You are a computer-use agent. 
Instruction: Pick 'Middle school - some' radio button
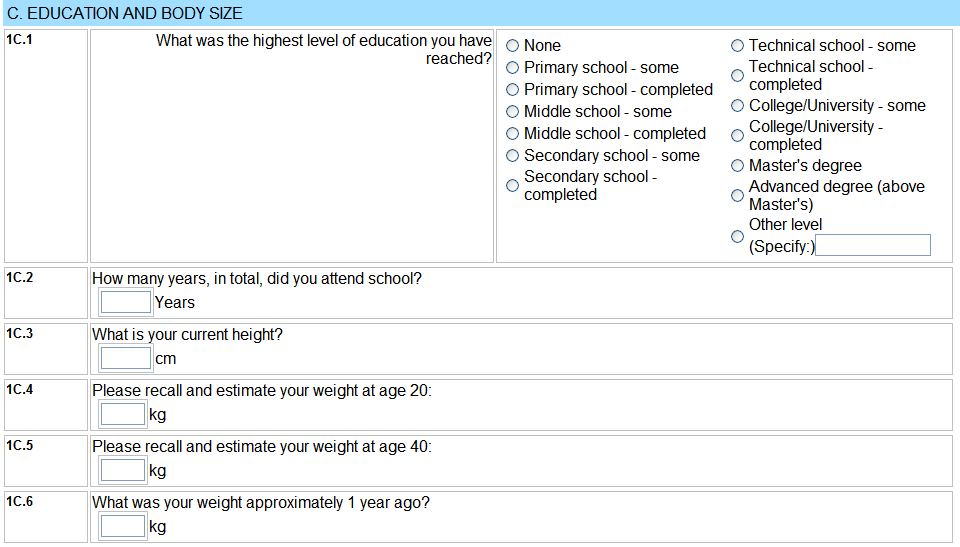tap(513, 112)
